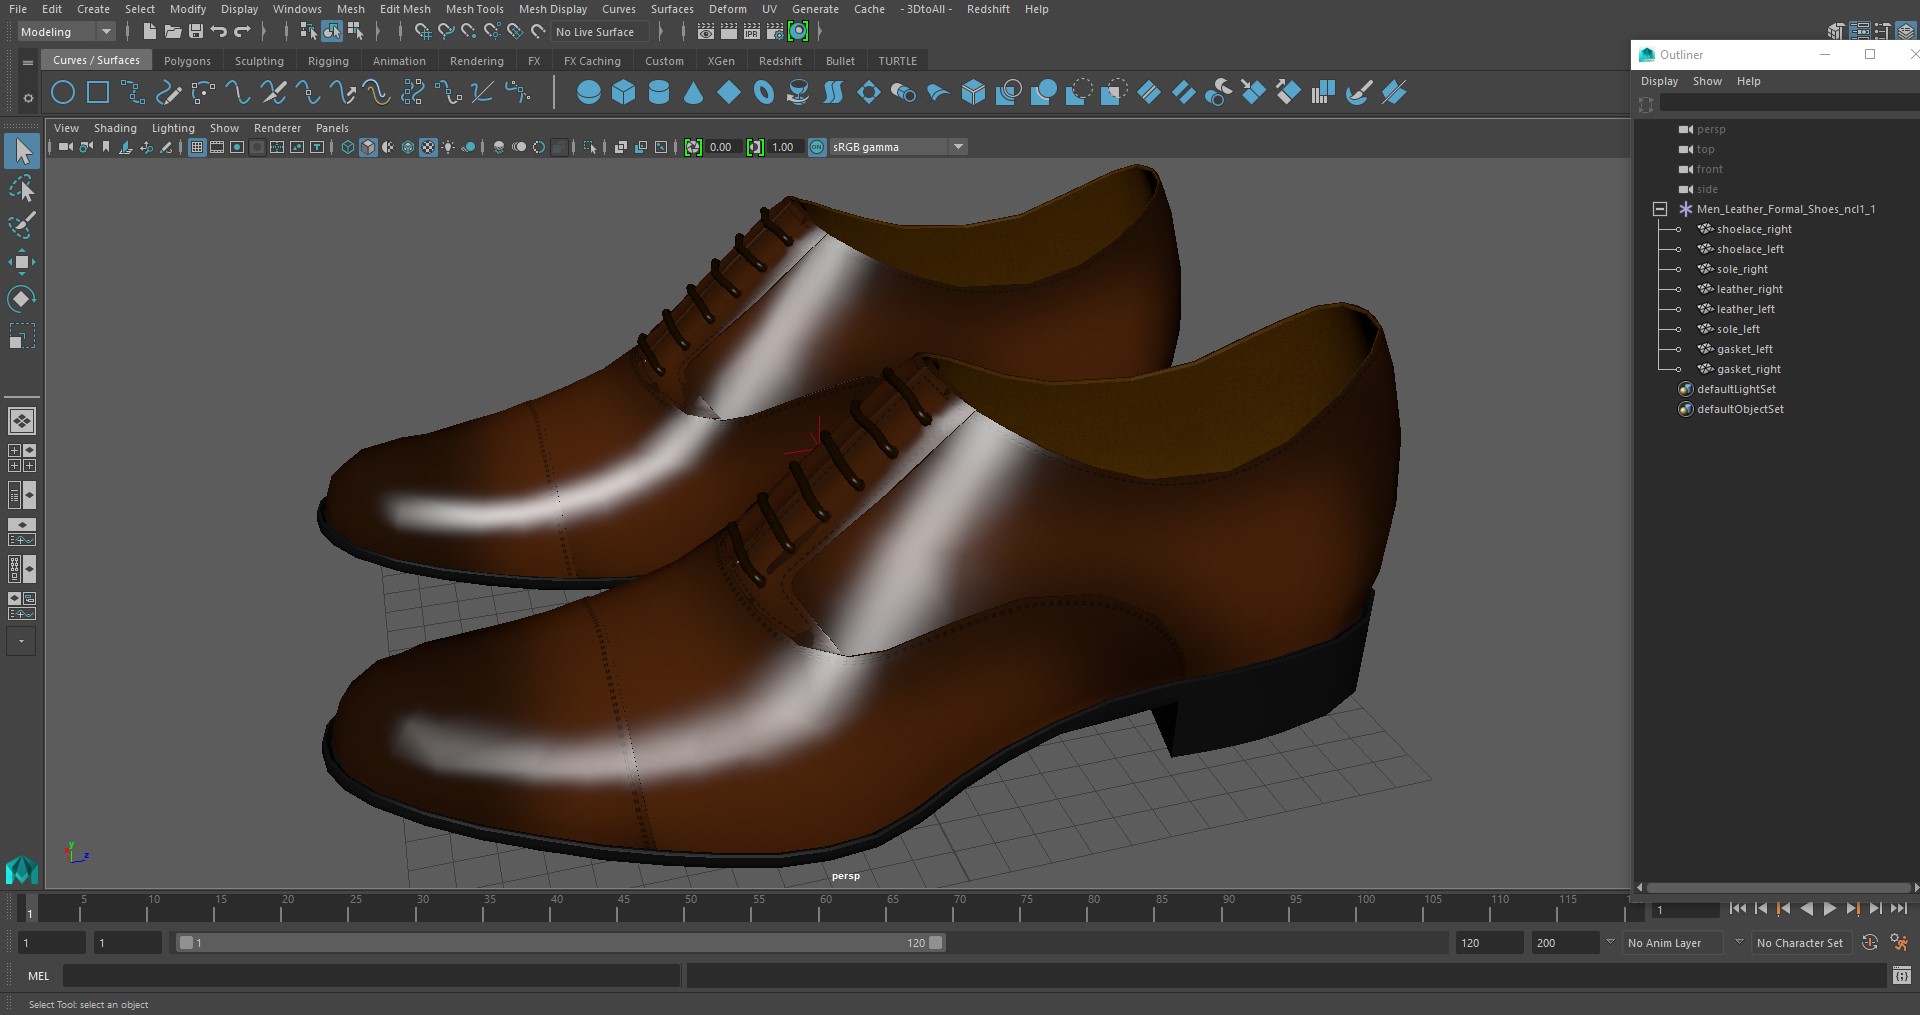
Task: Select the NURBS circle shelf icon
Action: coord(63,93)
